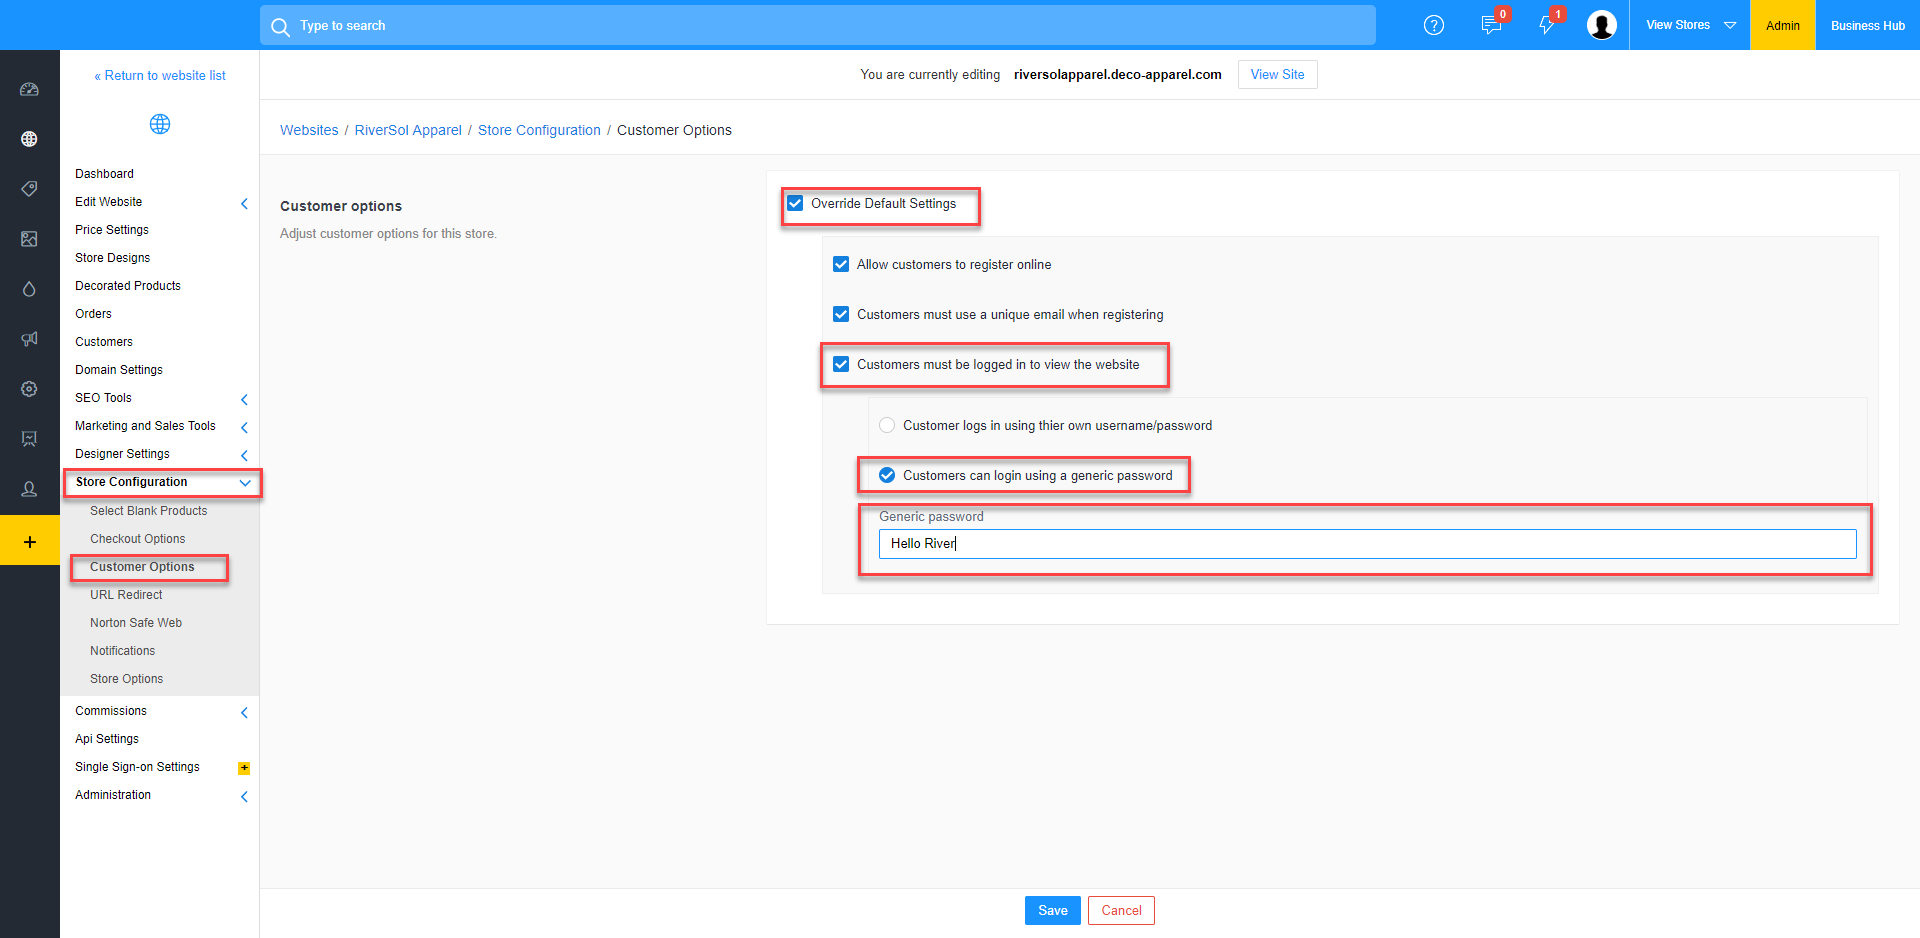Select Customers can login using generic password
The height and width of the screenshot is (938, 1920).
(887, 475)
